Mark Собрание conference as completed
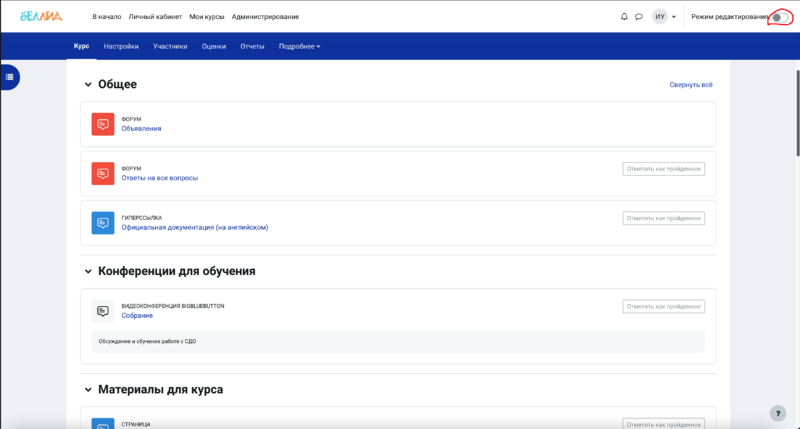The image size is (800, 429). coord(663,307)
